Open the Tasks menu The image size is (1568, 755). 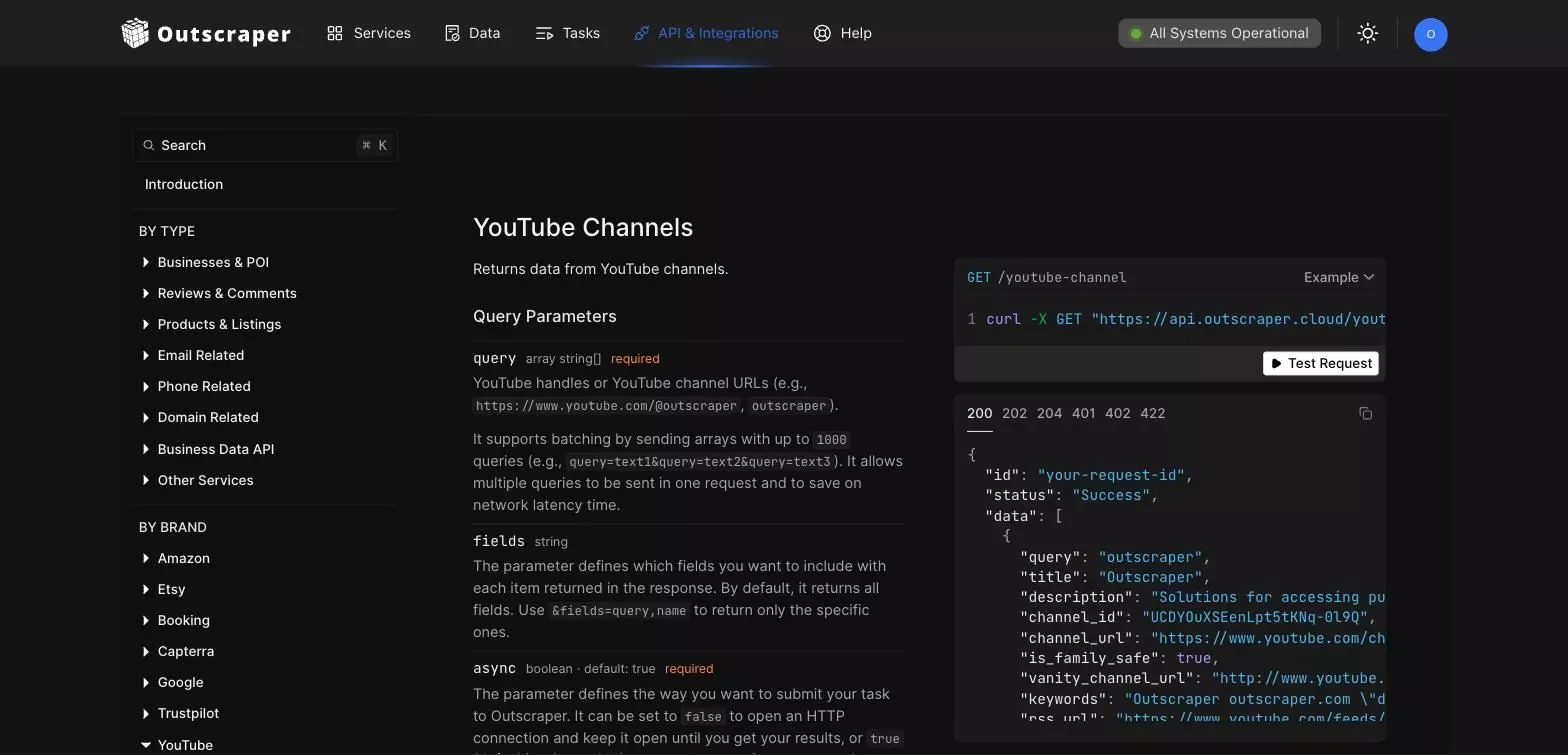coord(567,33)
